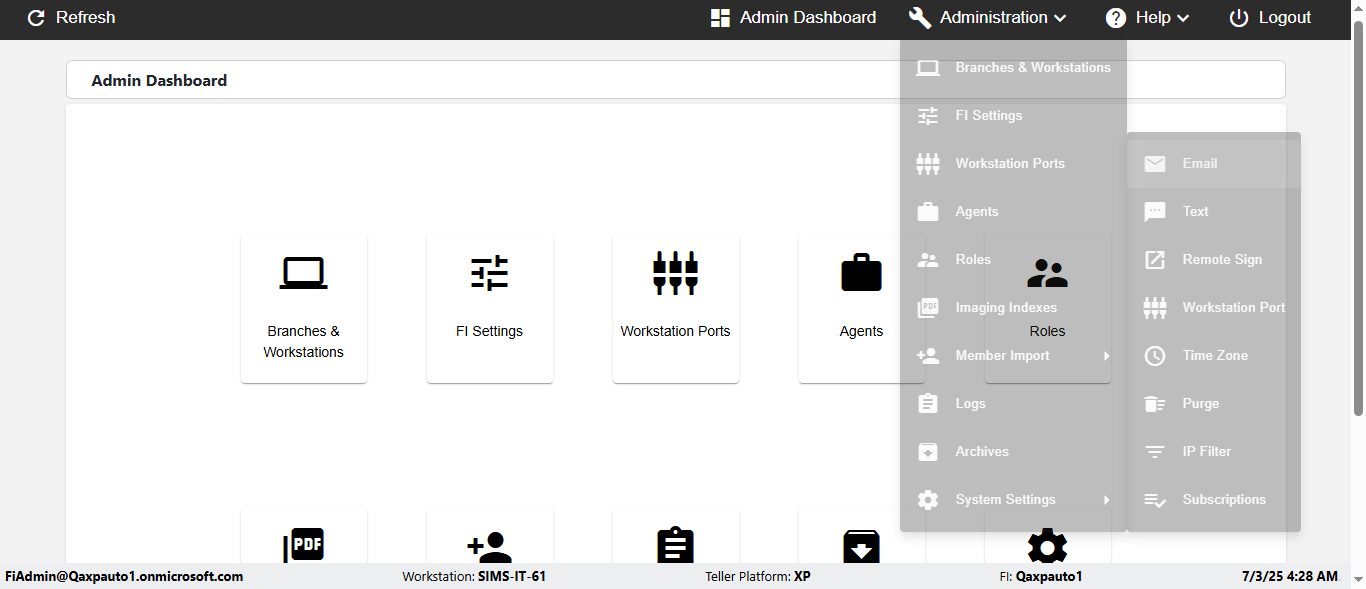Viewport: 1366px width, 589px height.
Task: Expand System Settings submenu arrow
Action: [1107, 500]
